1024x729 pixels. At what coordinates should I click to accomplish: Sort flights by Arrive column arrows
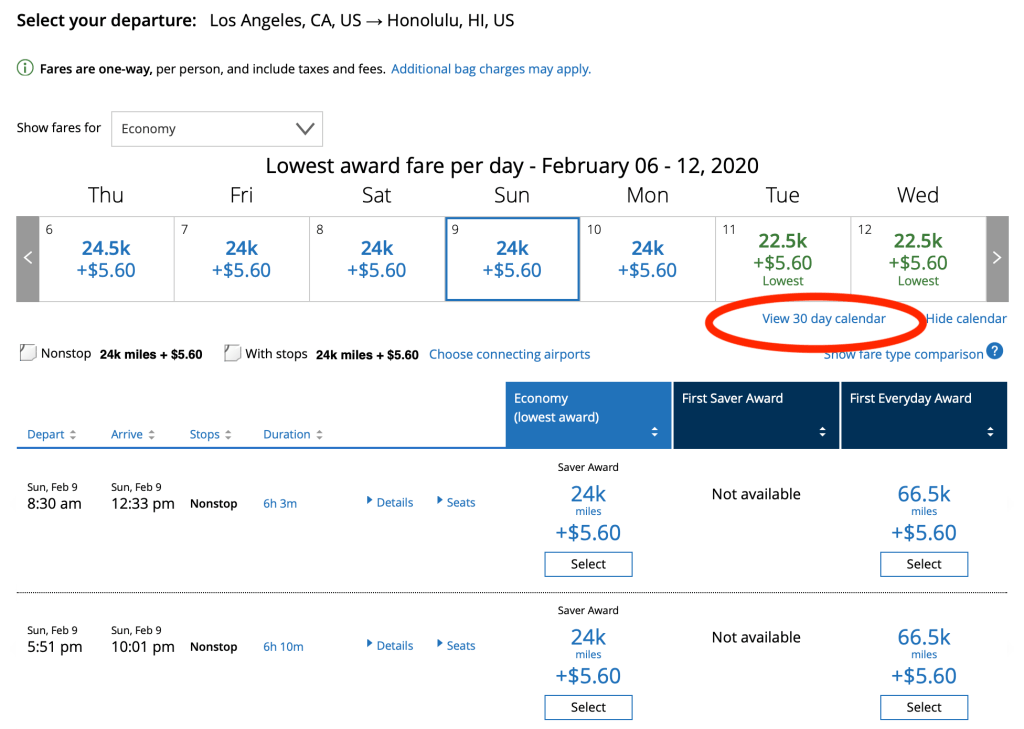tap(151, 435)
